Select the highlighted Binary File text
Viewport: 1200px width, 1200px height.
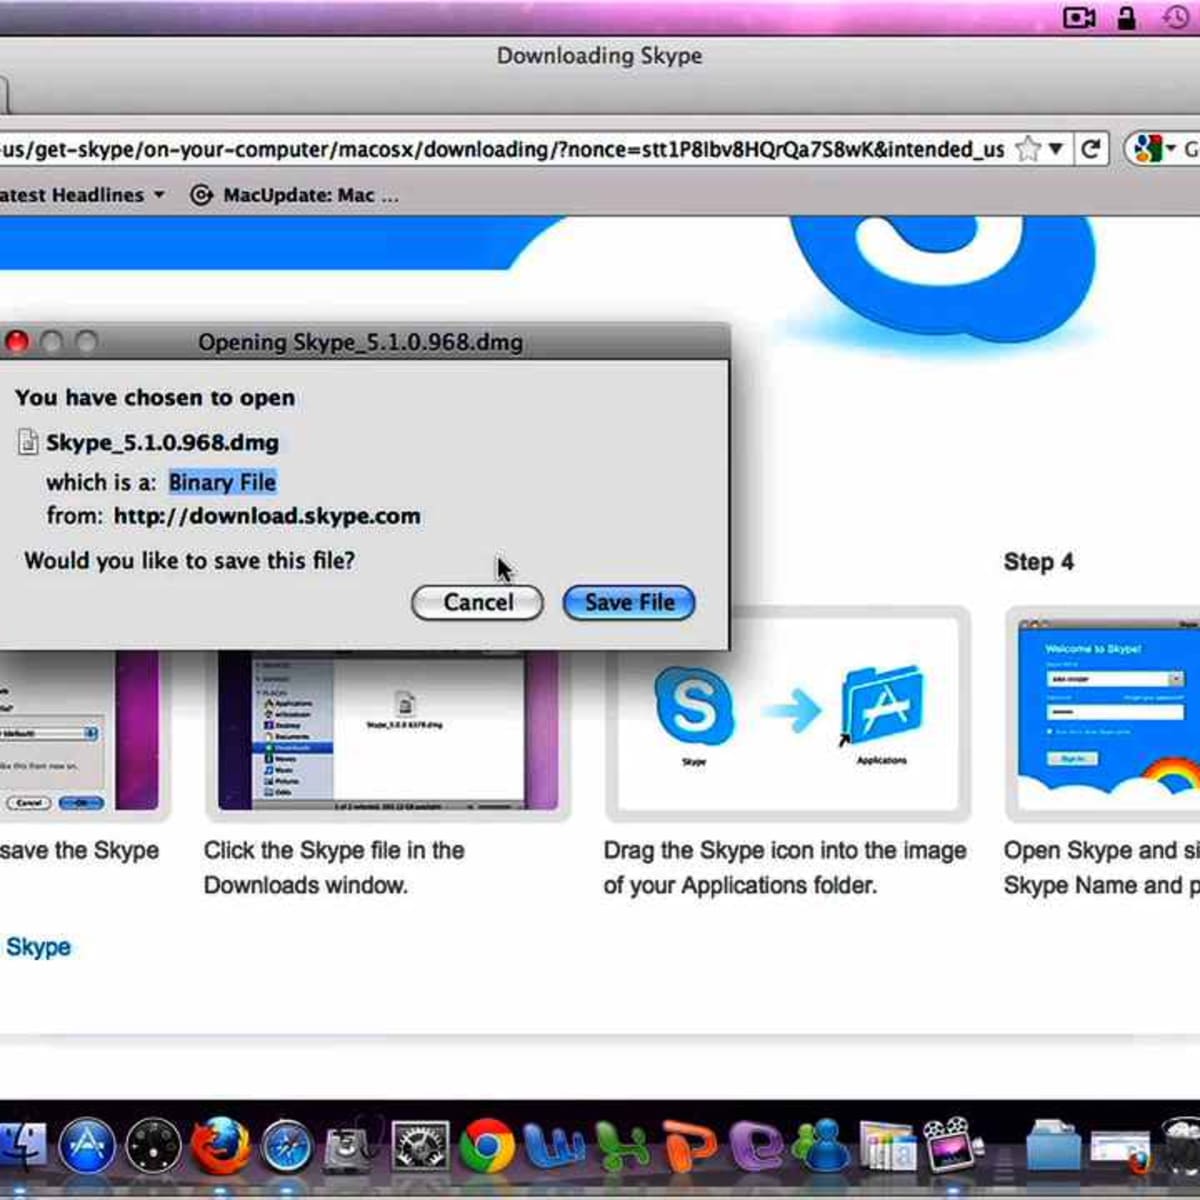[222, 482]
